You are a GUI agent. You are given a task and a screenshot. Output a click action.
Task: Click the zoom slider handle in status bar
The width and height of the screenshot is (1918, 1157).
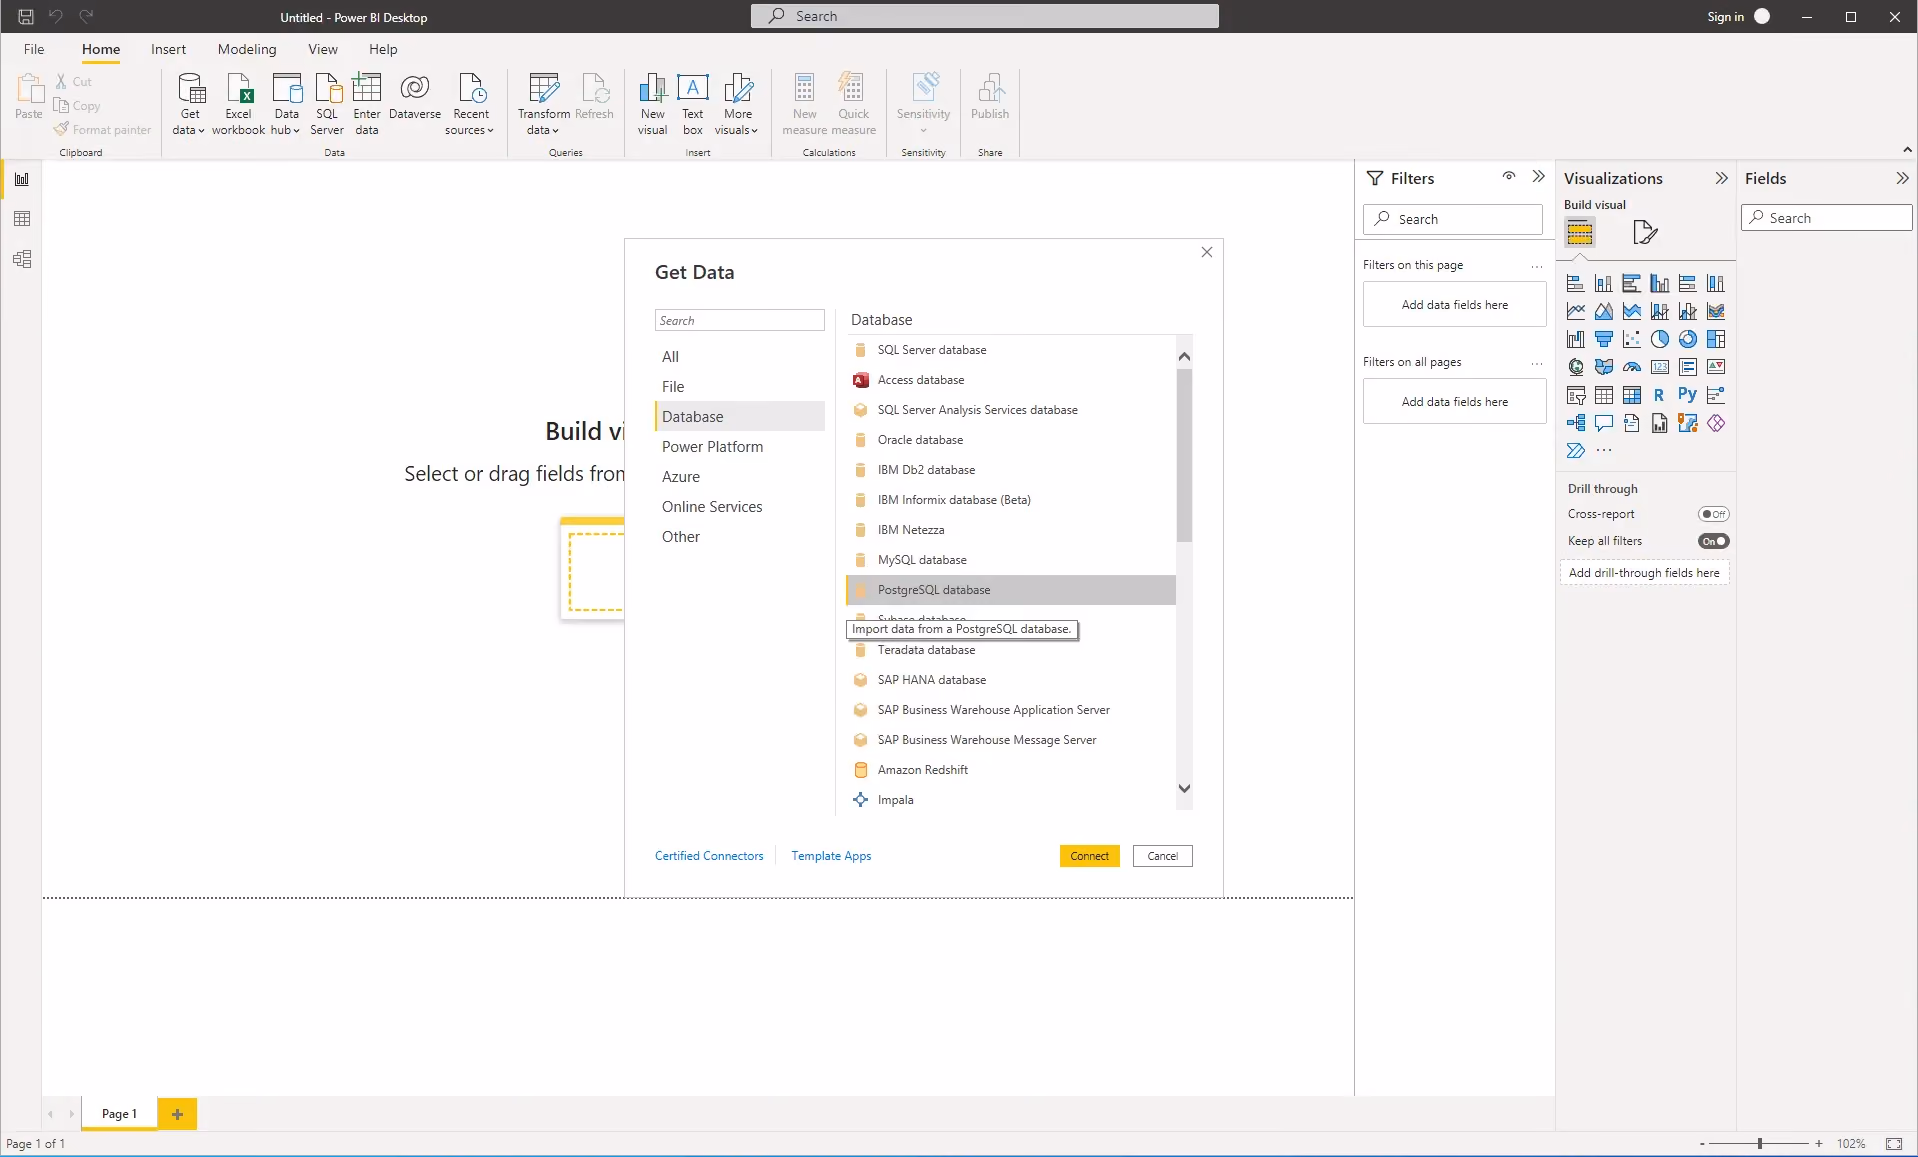[x=1759, y=1143]
